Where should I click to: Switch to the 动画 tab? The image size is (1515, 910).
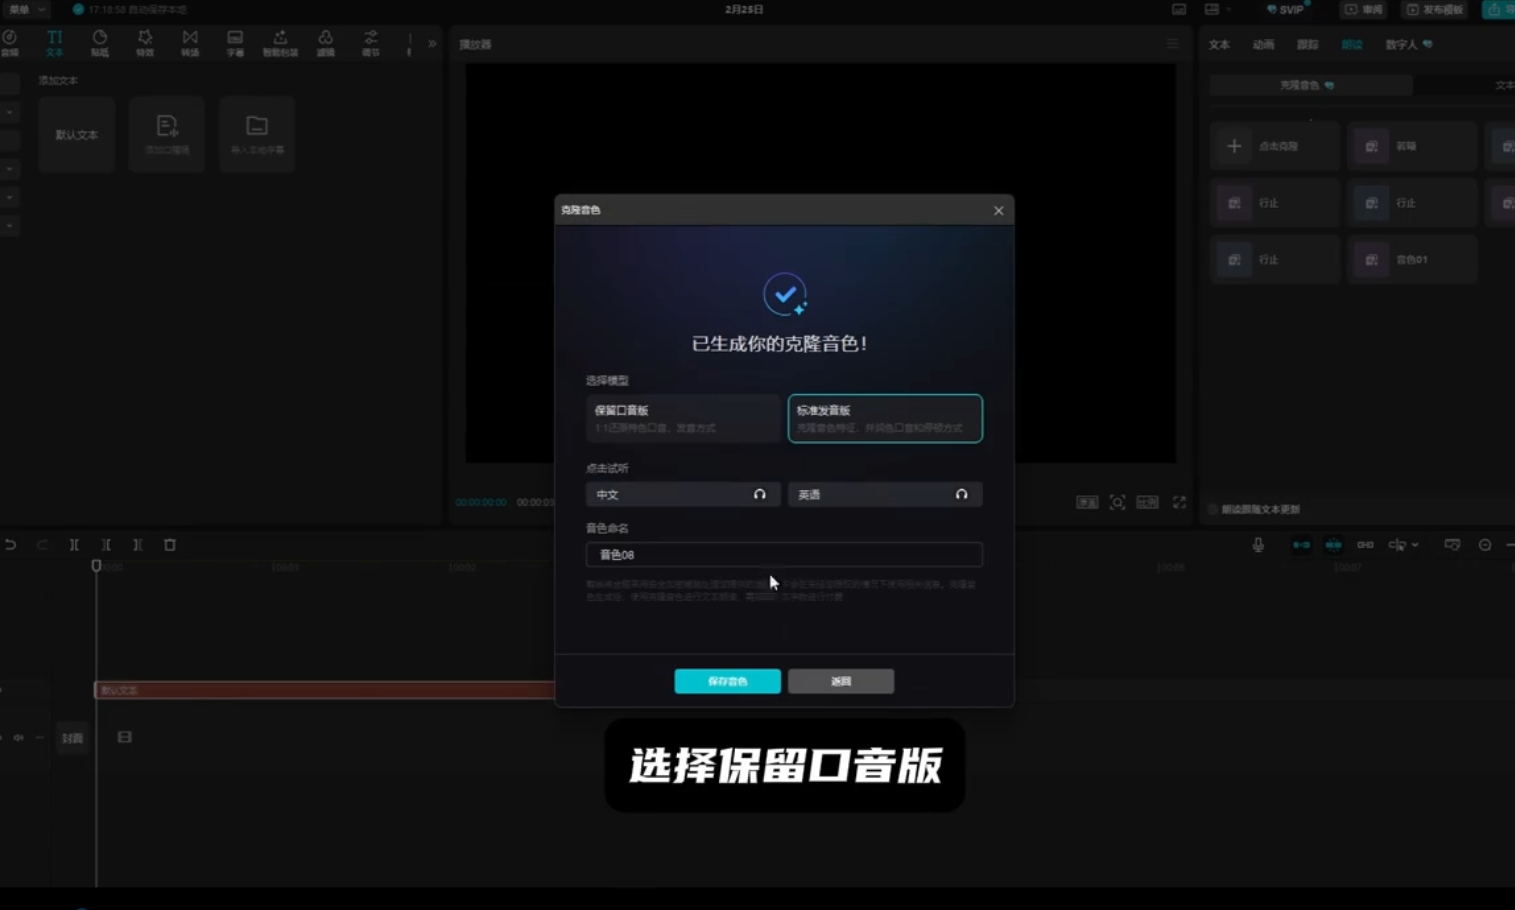click(x=1263, y=44)
